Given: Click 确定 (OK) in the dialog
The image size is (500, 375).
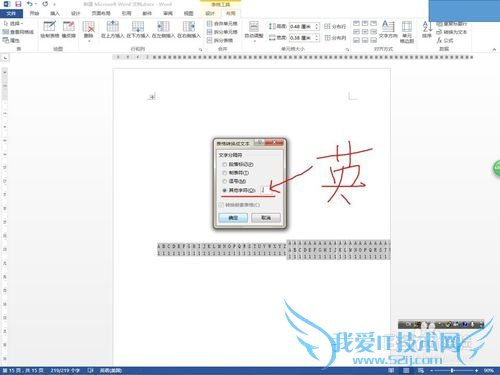Looking at the screenshot, I should click(x=233, y=218).
